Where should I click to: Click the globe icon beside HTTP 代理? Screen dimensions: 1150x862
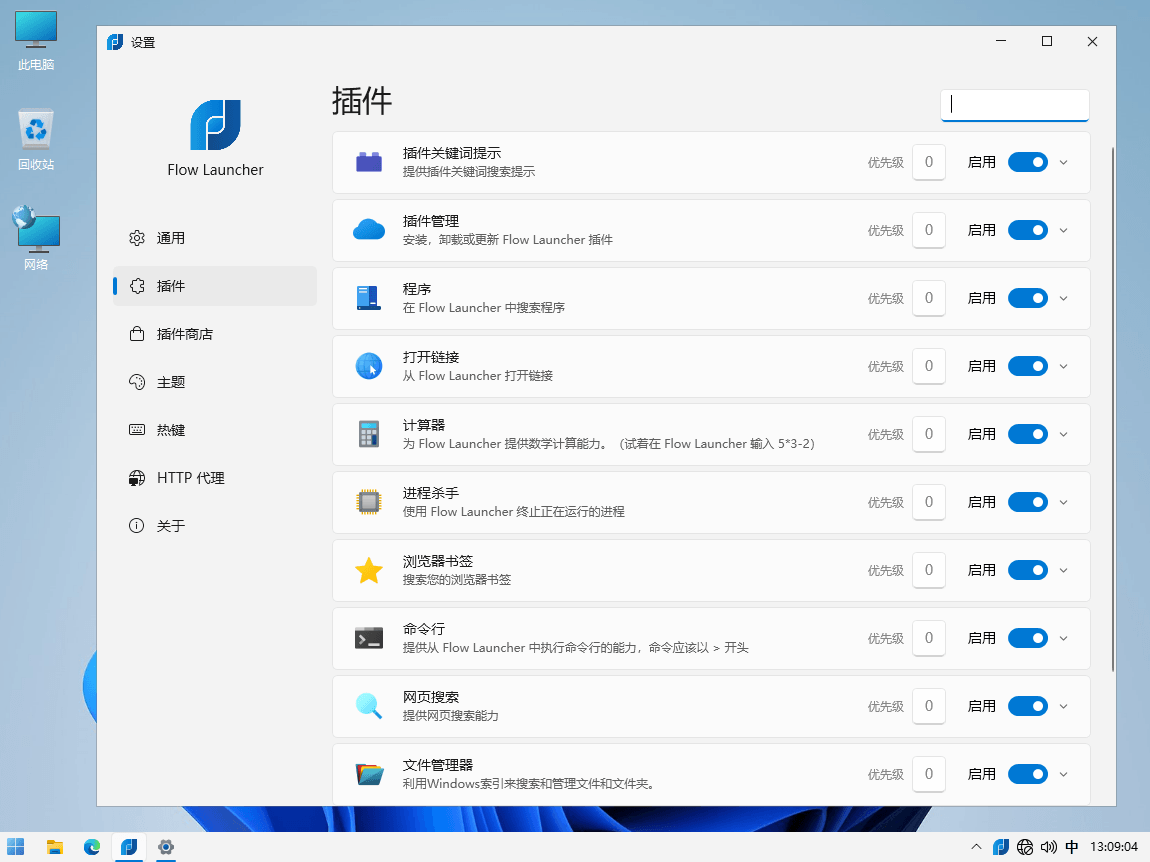(x=137, y=478)
